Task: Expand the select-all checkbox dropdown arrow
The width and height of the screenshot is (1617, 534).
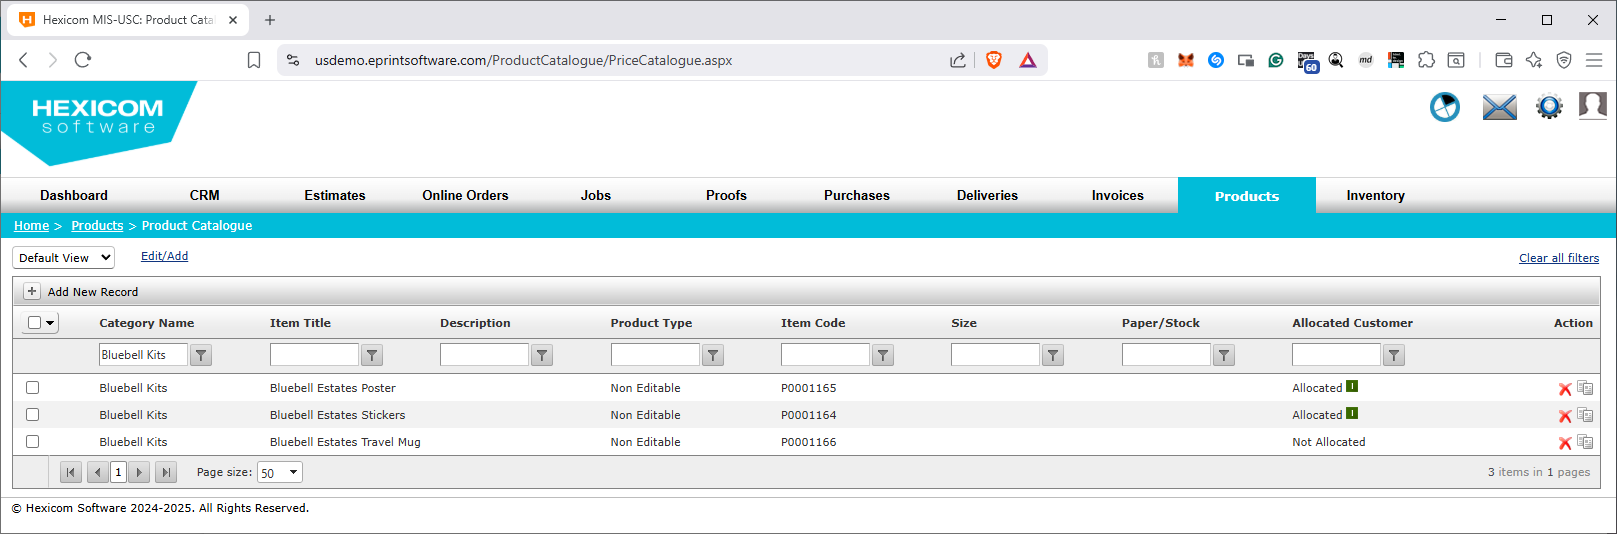Action: tap(51, 323)
